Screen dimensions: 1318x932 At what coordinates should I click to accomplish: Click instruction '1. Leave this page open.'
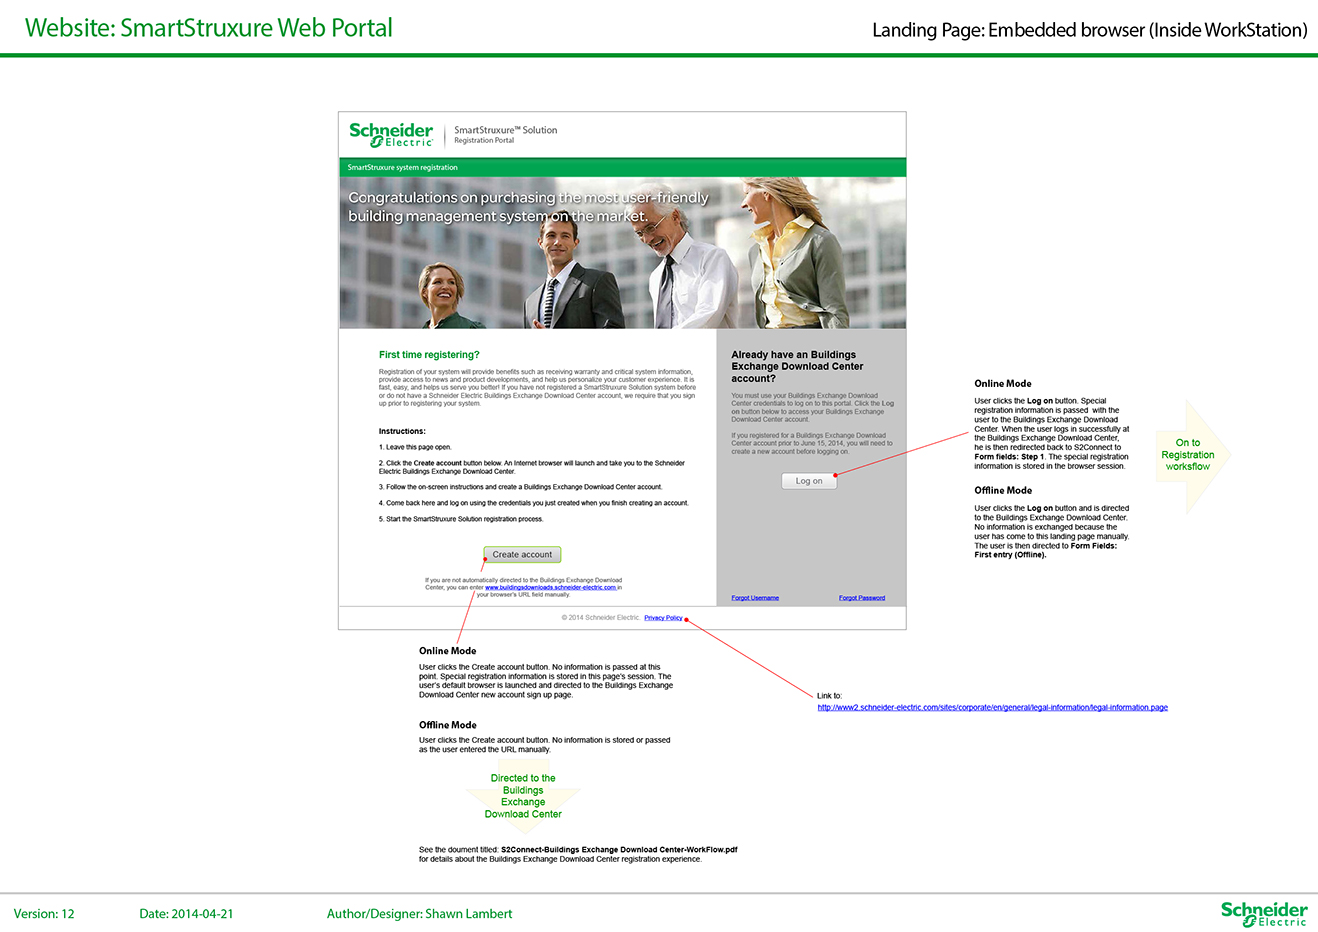click(415, 447)
